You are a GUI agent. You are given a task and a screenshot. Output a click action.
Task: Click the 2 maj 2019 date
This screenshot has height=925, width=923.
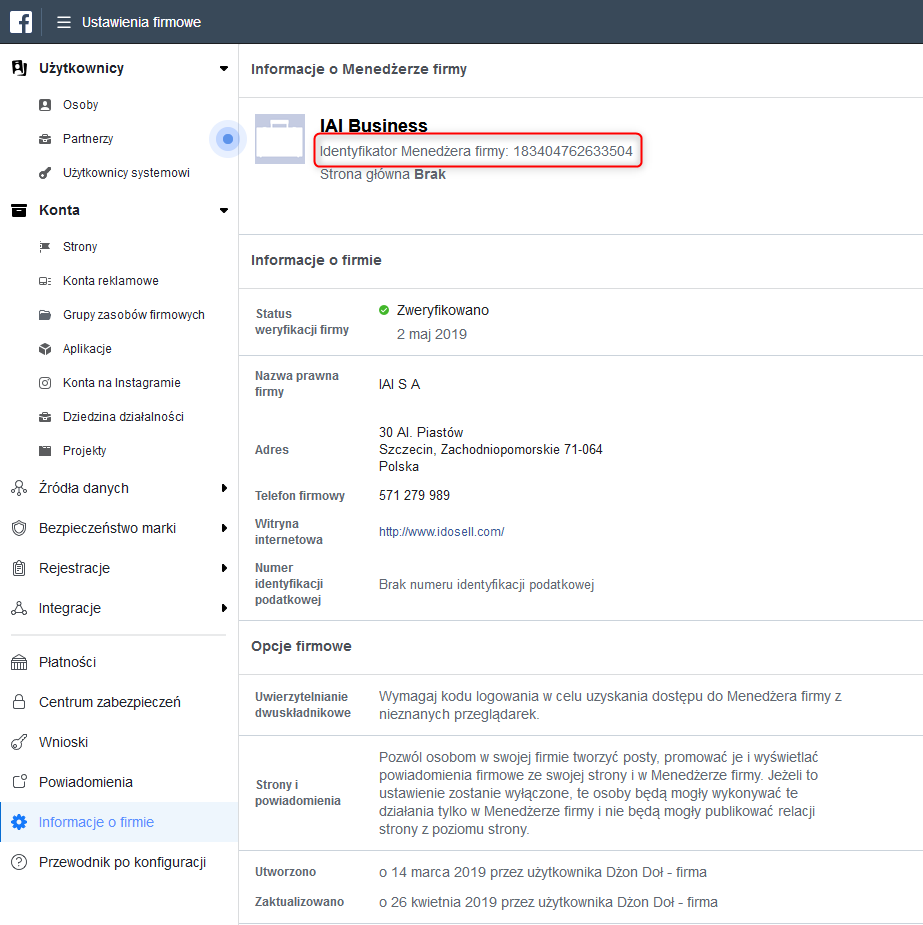pyautogui.click(x=432, y=334)
